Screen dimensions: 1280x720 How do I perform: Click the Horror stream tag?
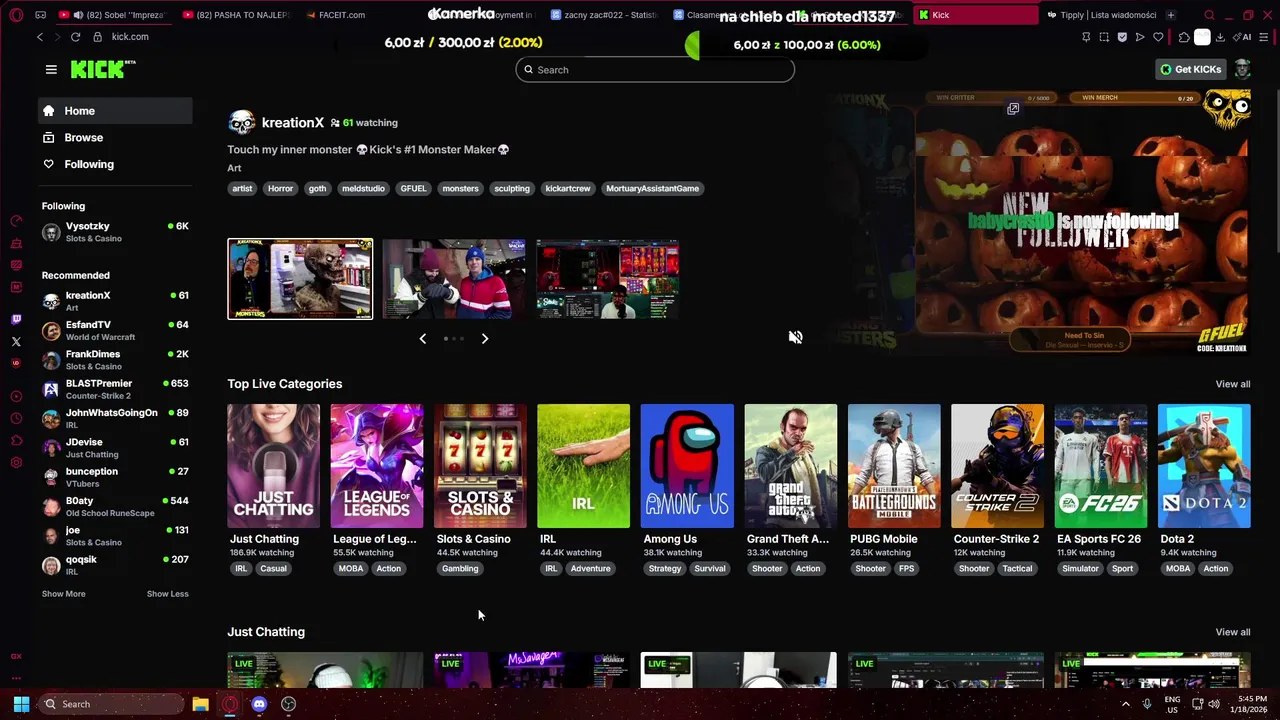(280, 188)
